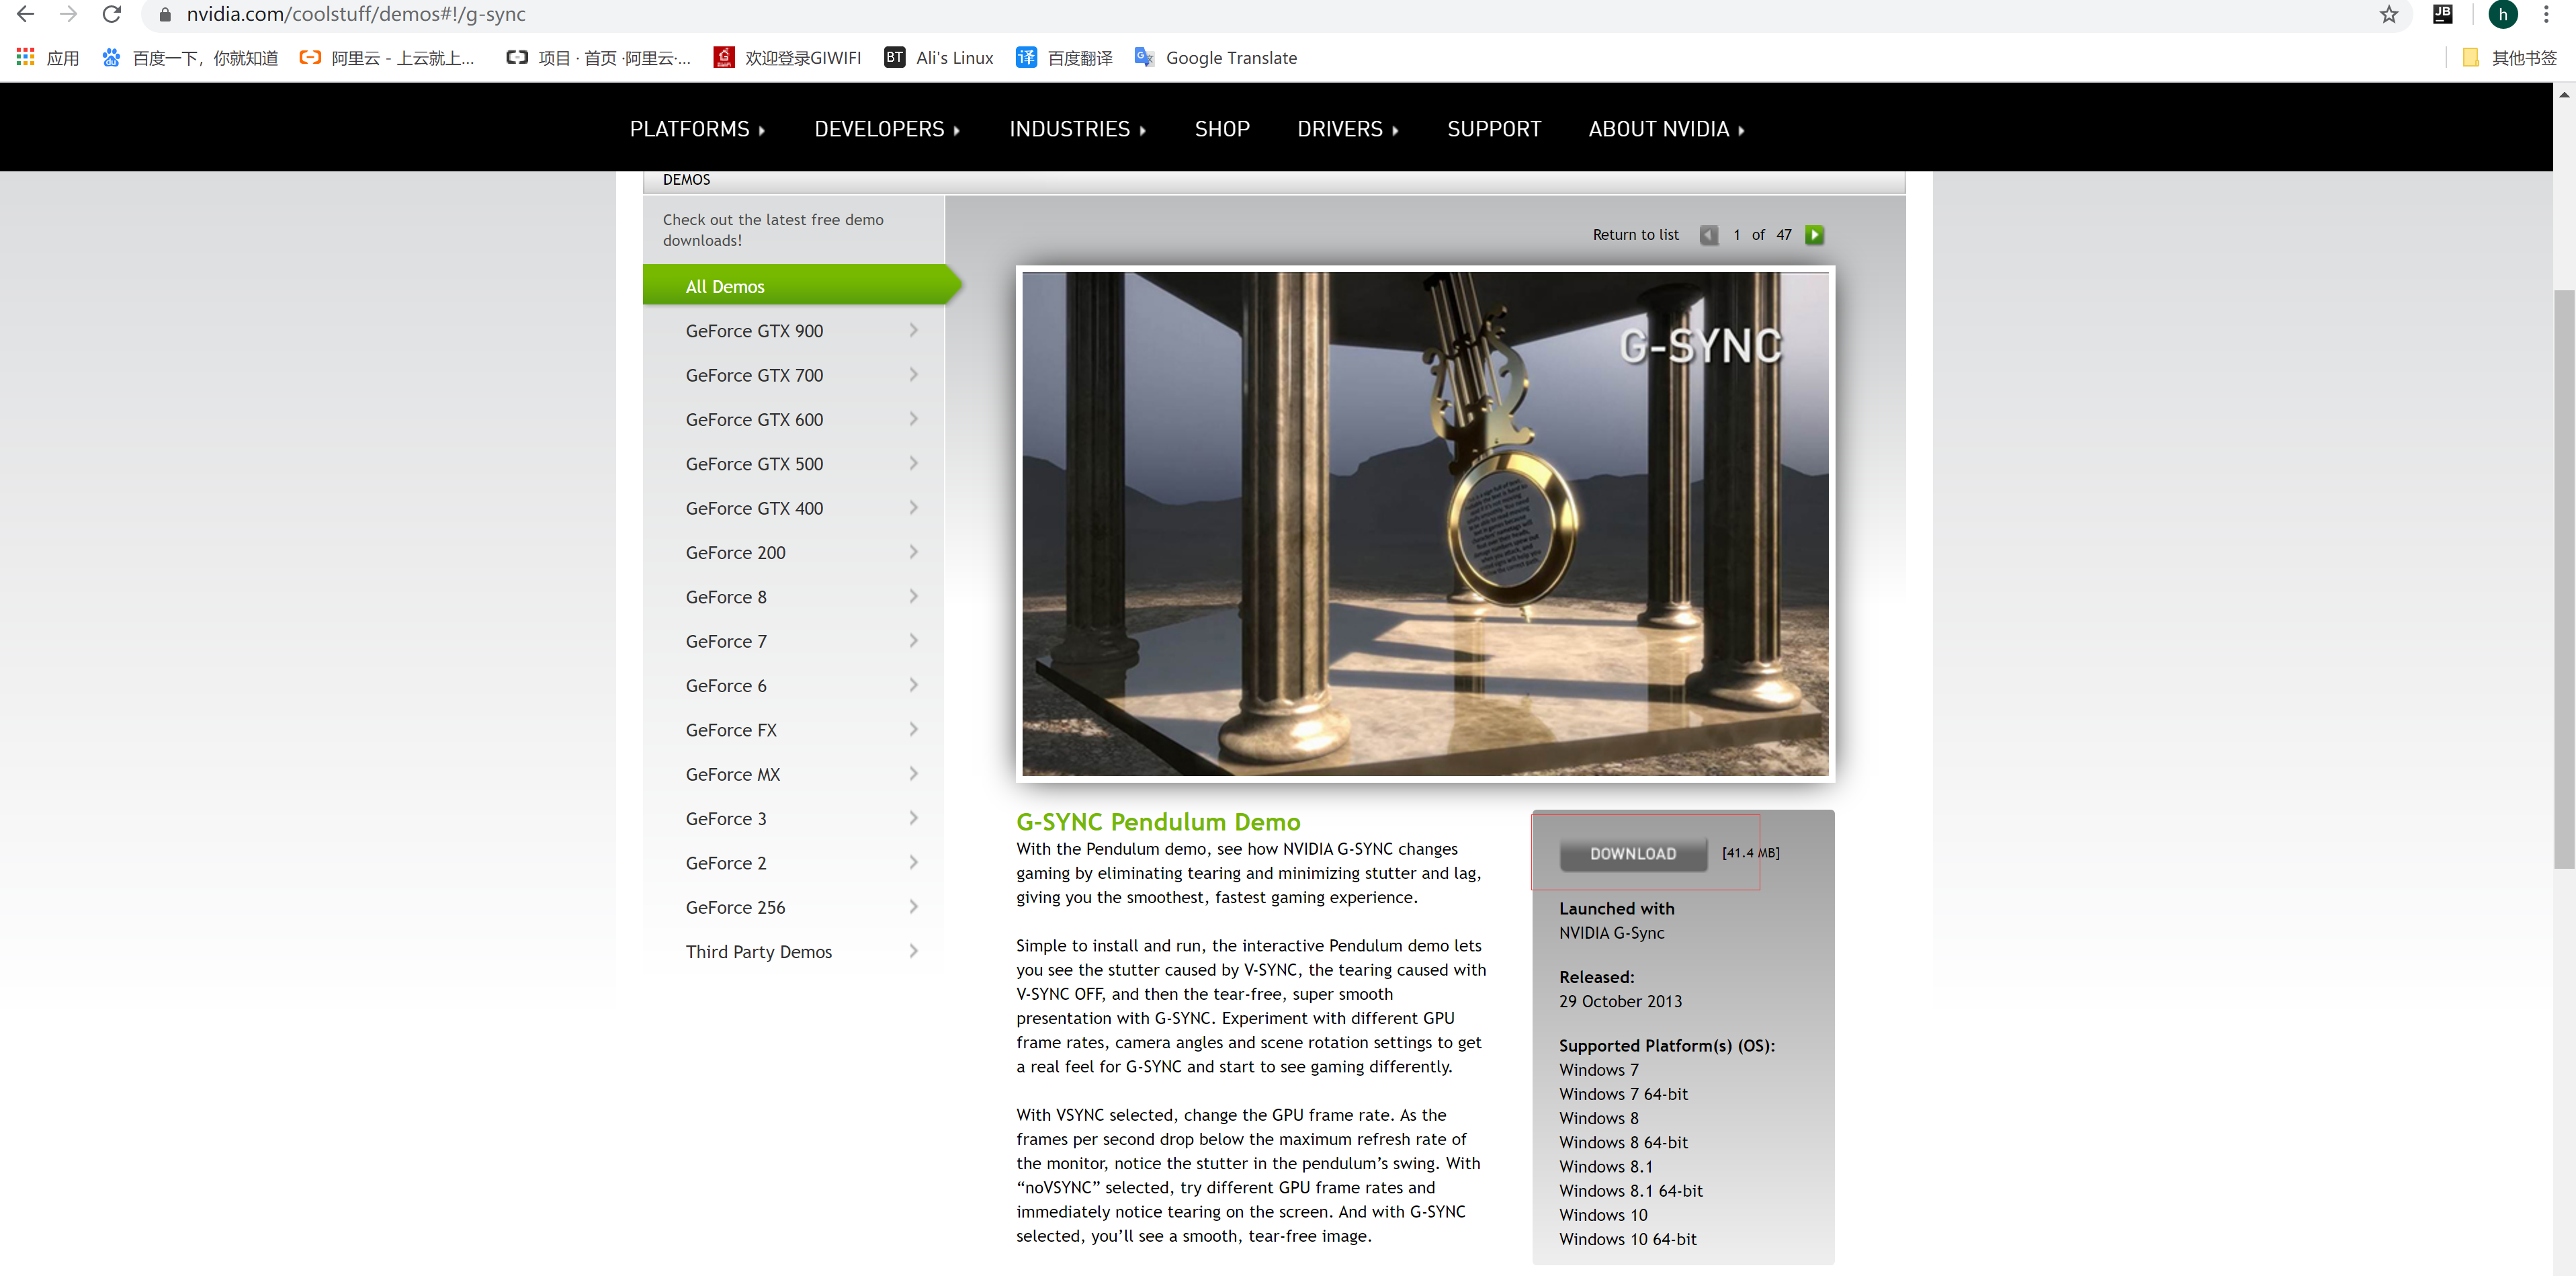
Task: Open the GIWIFI login bookmark
Action: (x=787, y=58)
